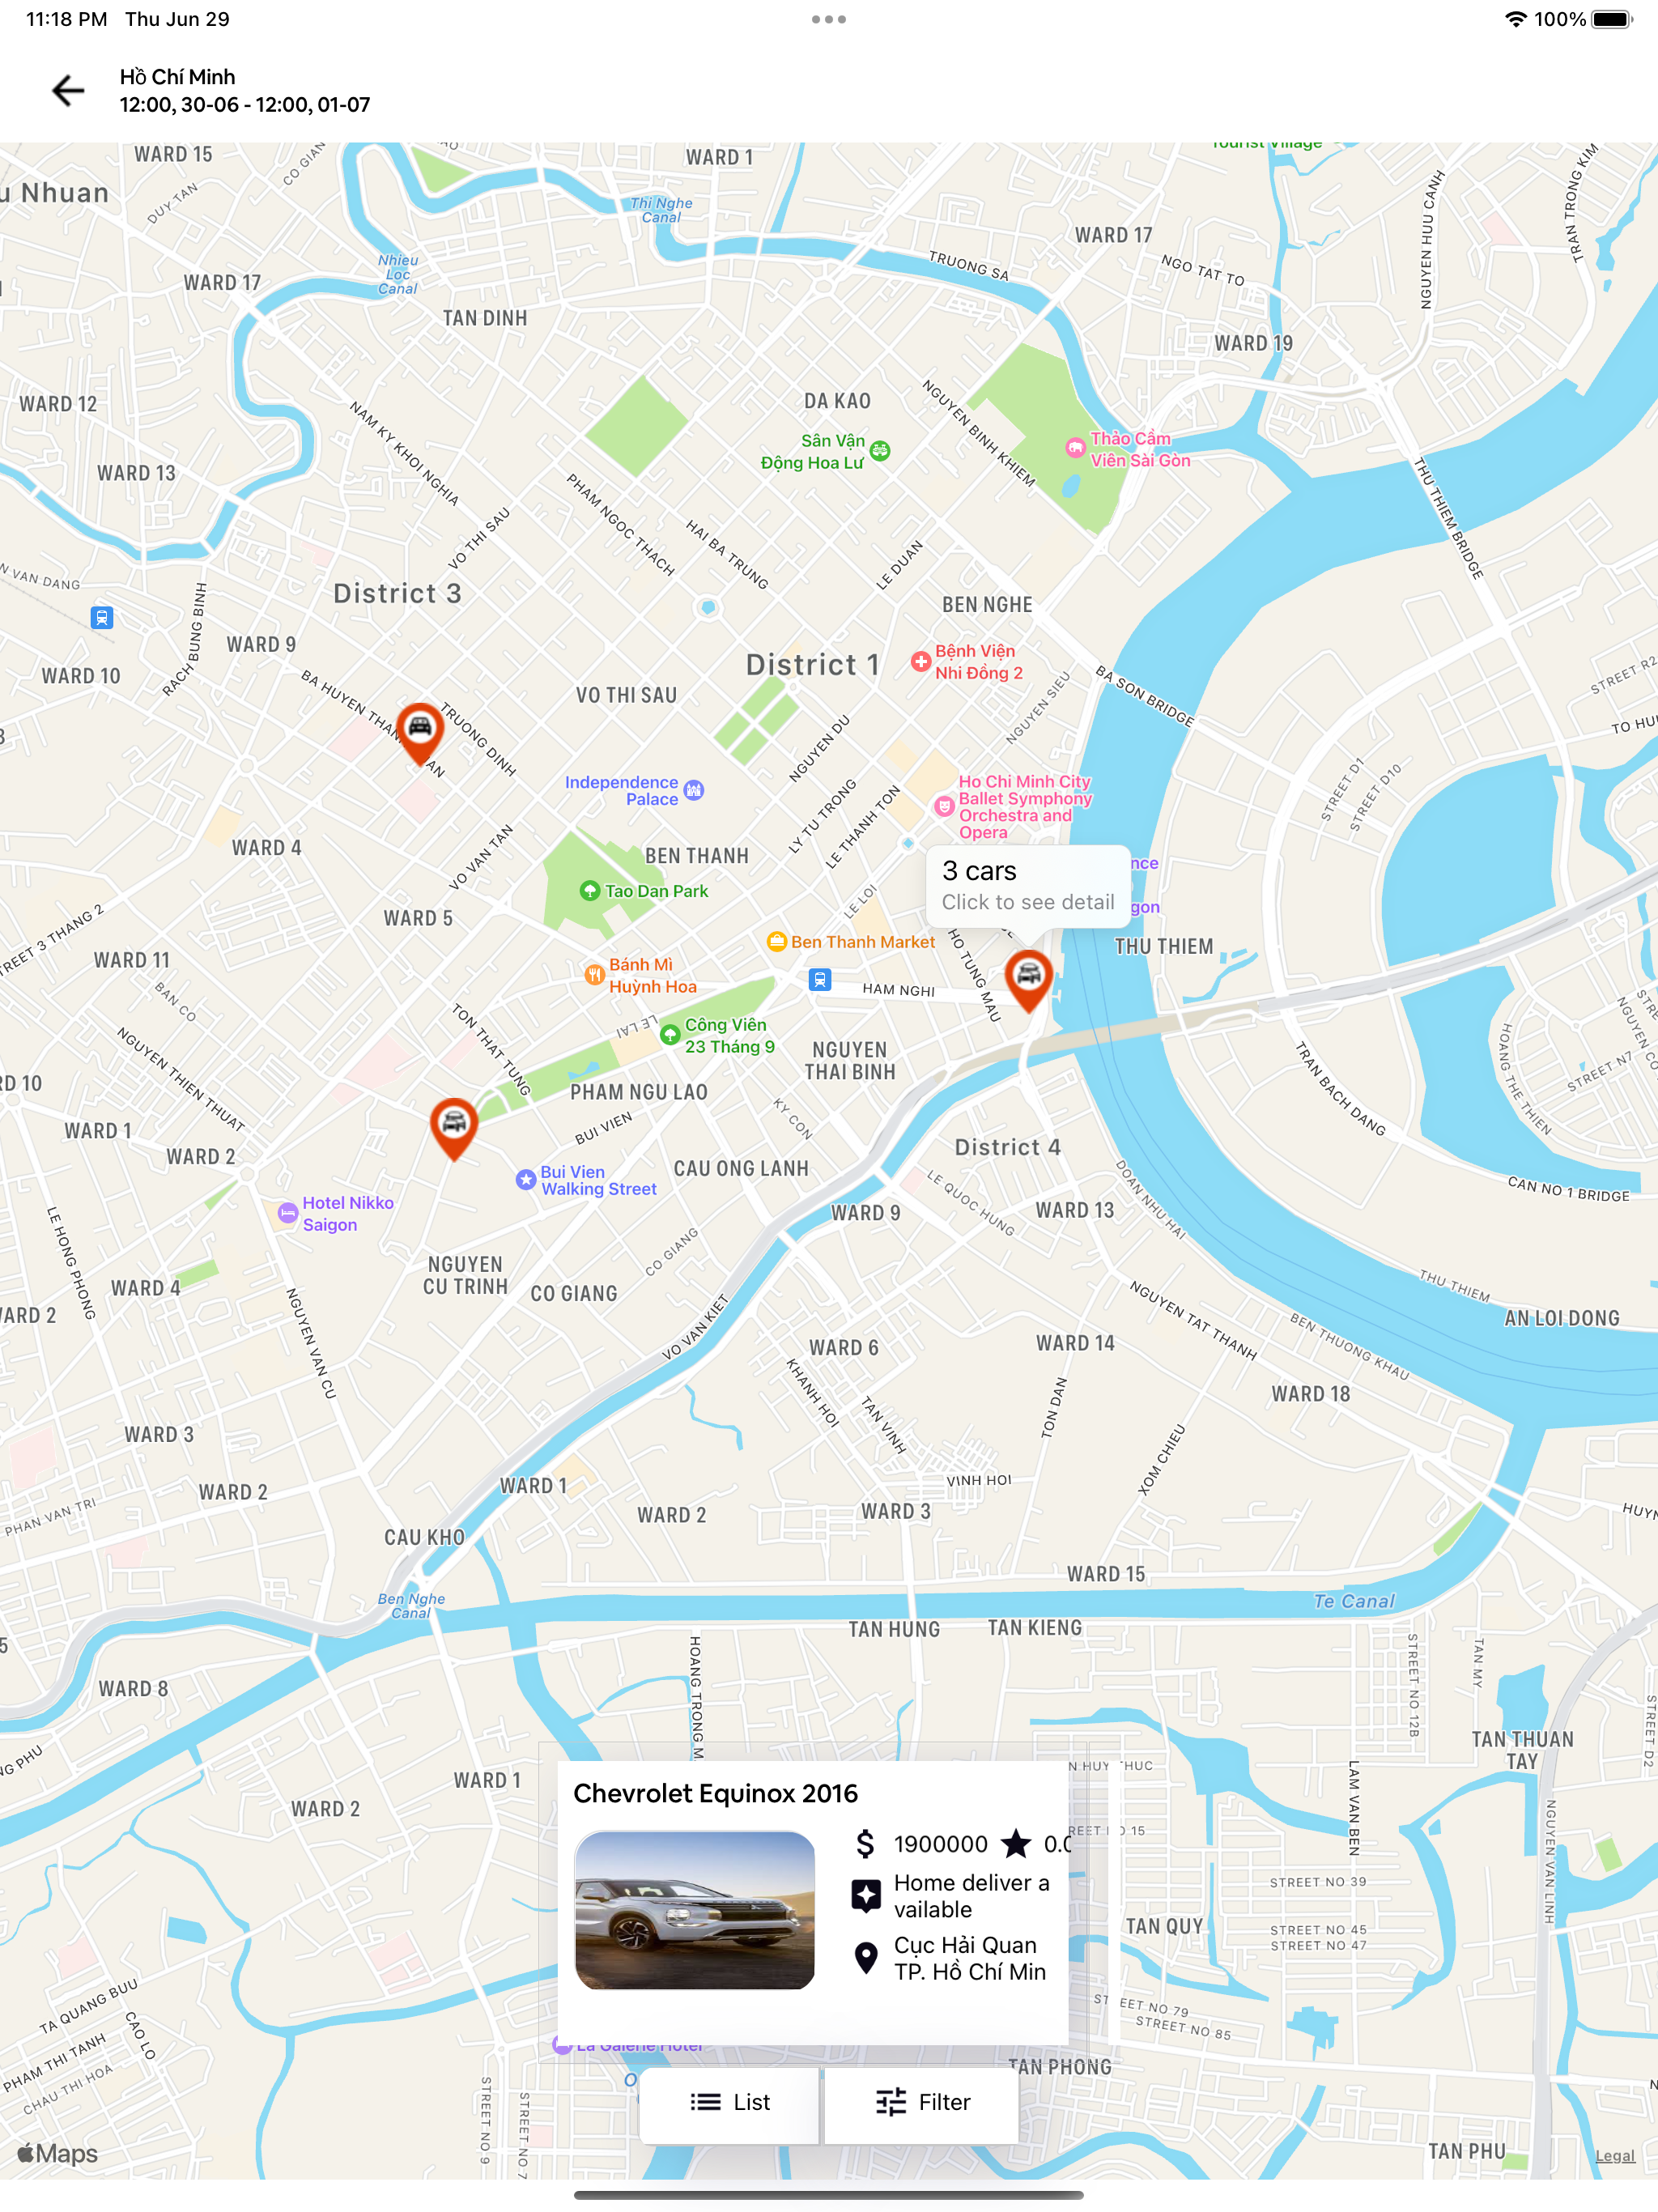This screenshot has width=1658, height=2212.
Task: Open the Filter options
Action: [x=922, y=2102]
